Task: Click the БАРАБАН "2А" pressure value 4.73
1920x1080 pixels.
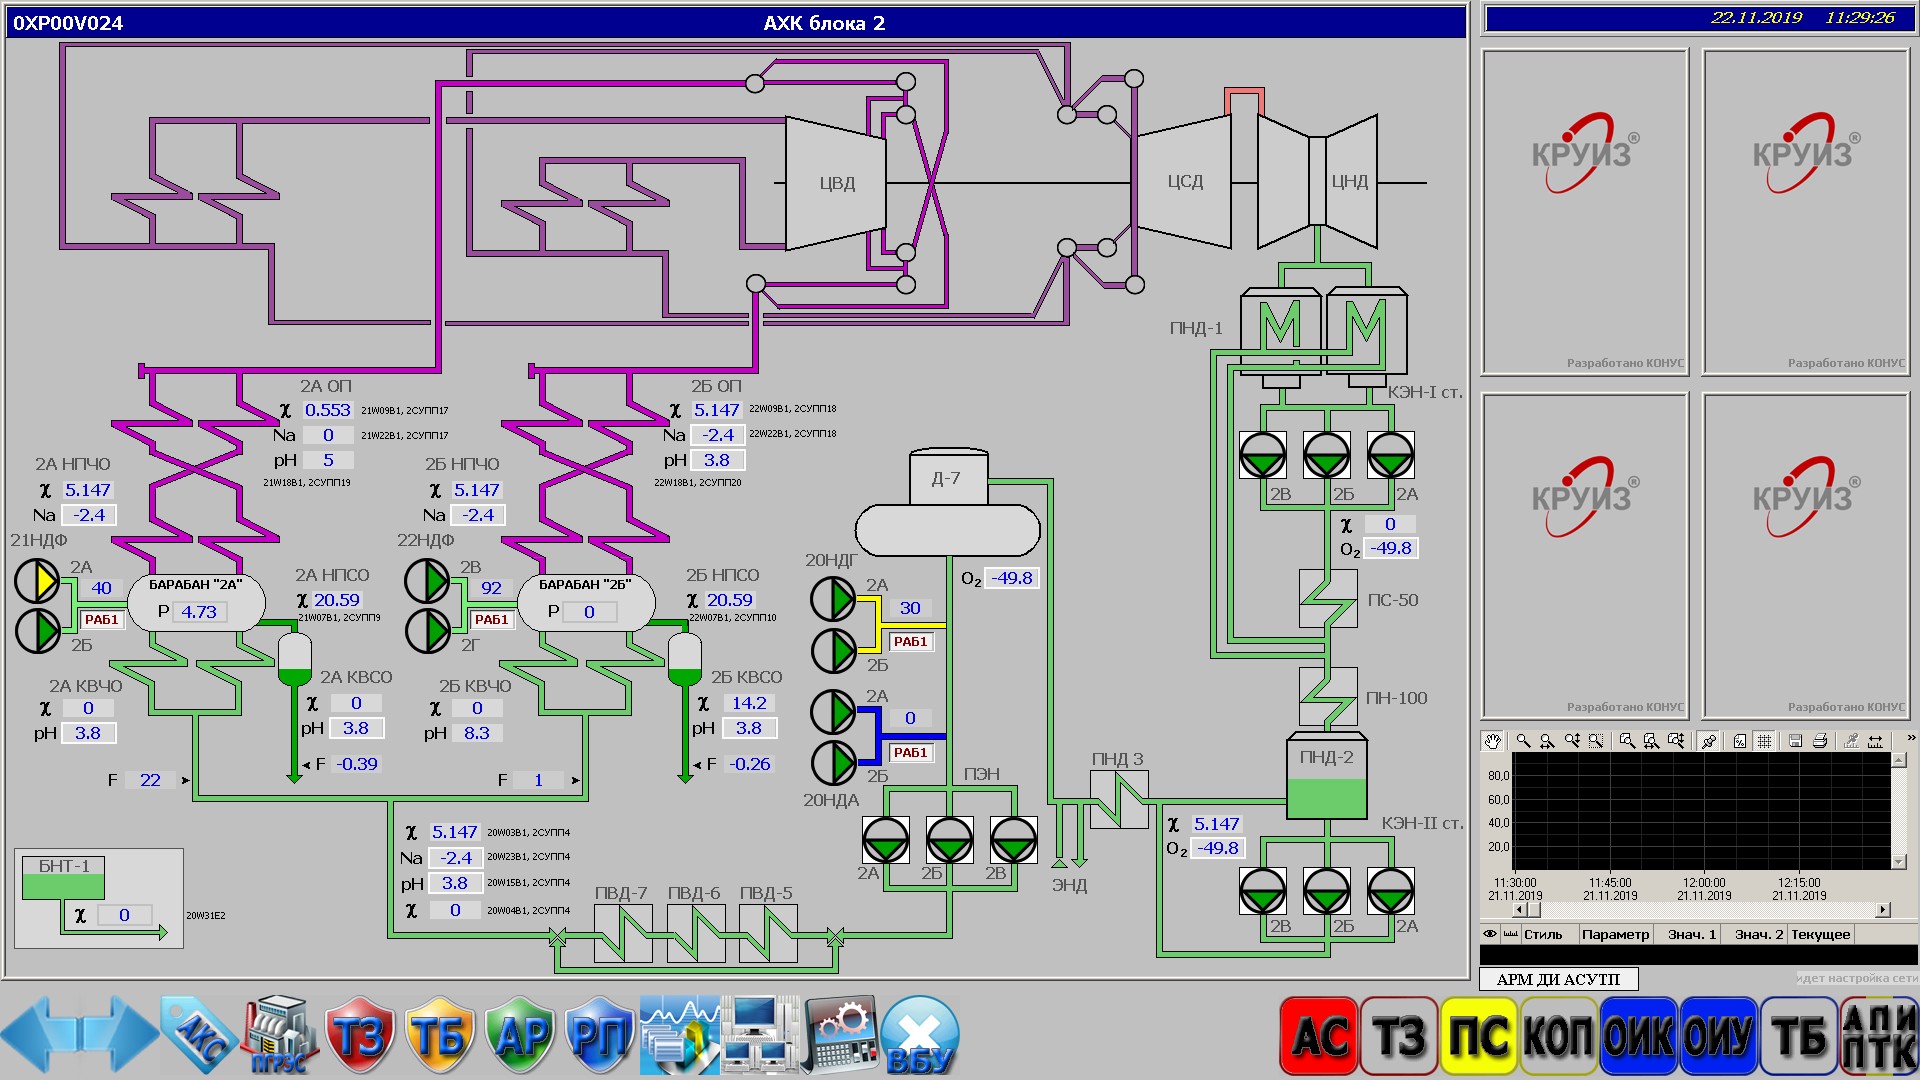Action: pyautogui.click(x=199, y=612)
